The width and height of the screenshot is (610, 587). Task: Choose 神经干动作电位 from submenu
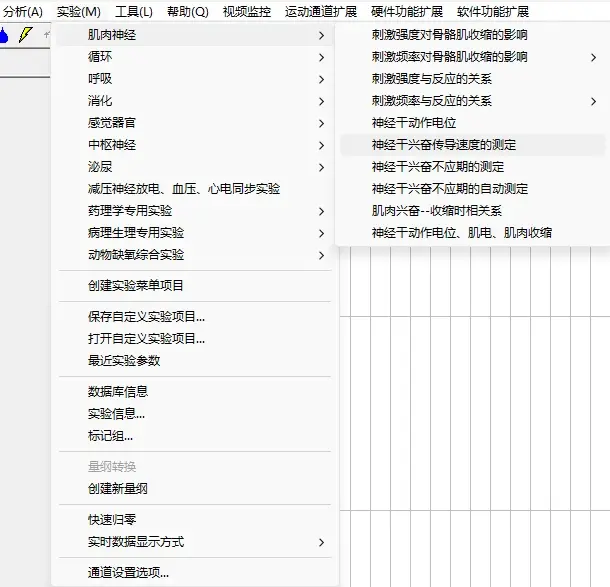coord(413,123)
